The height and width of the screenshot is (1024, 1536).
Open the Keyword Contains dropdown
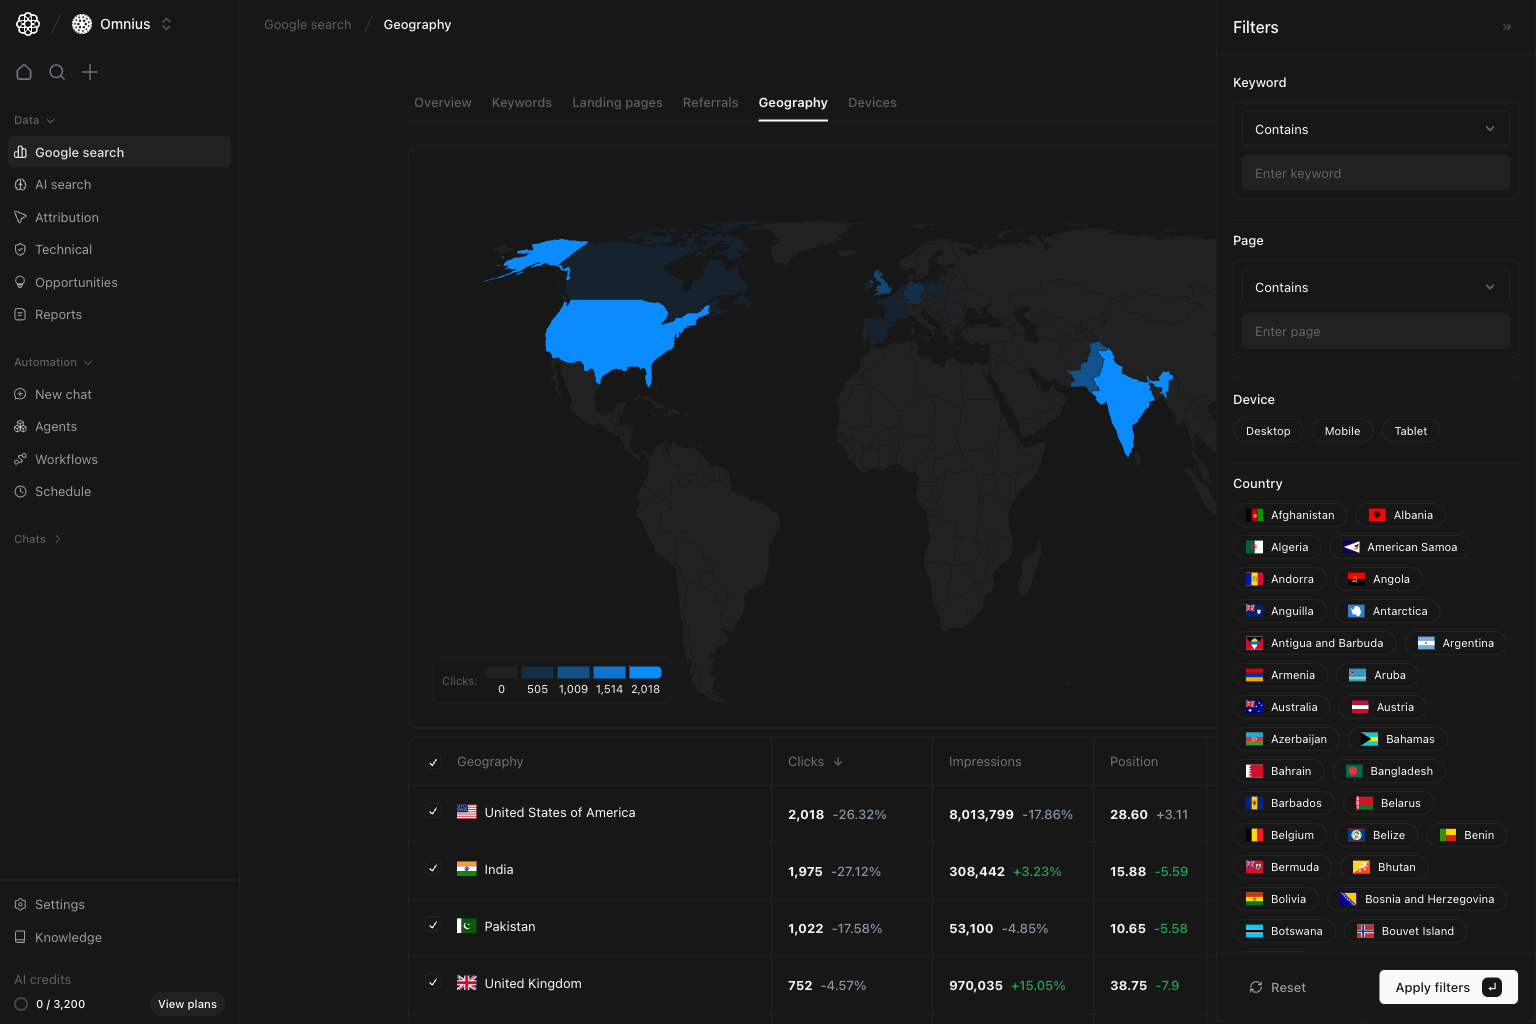click(x=1374, y=128)
